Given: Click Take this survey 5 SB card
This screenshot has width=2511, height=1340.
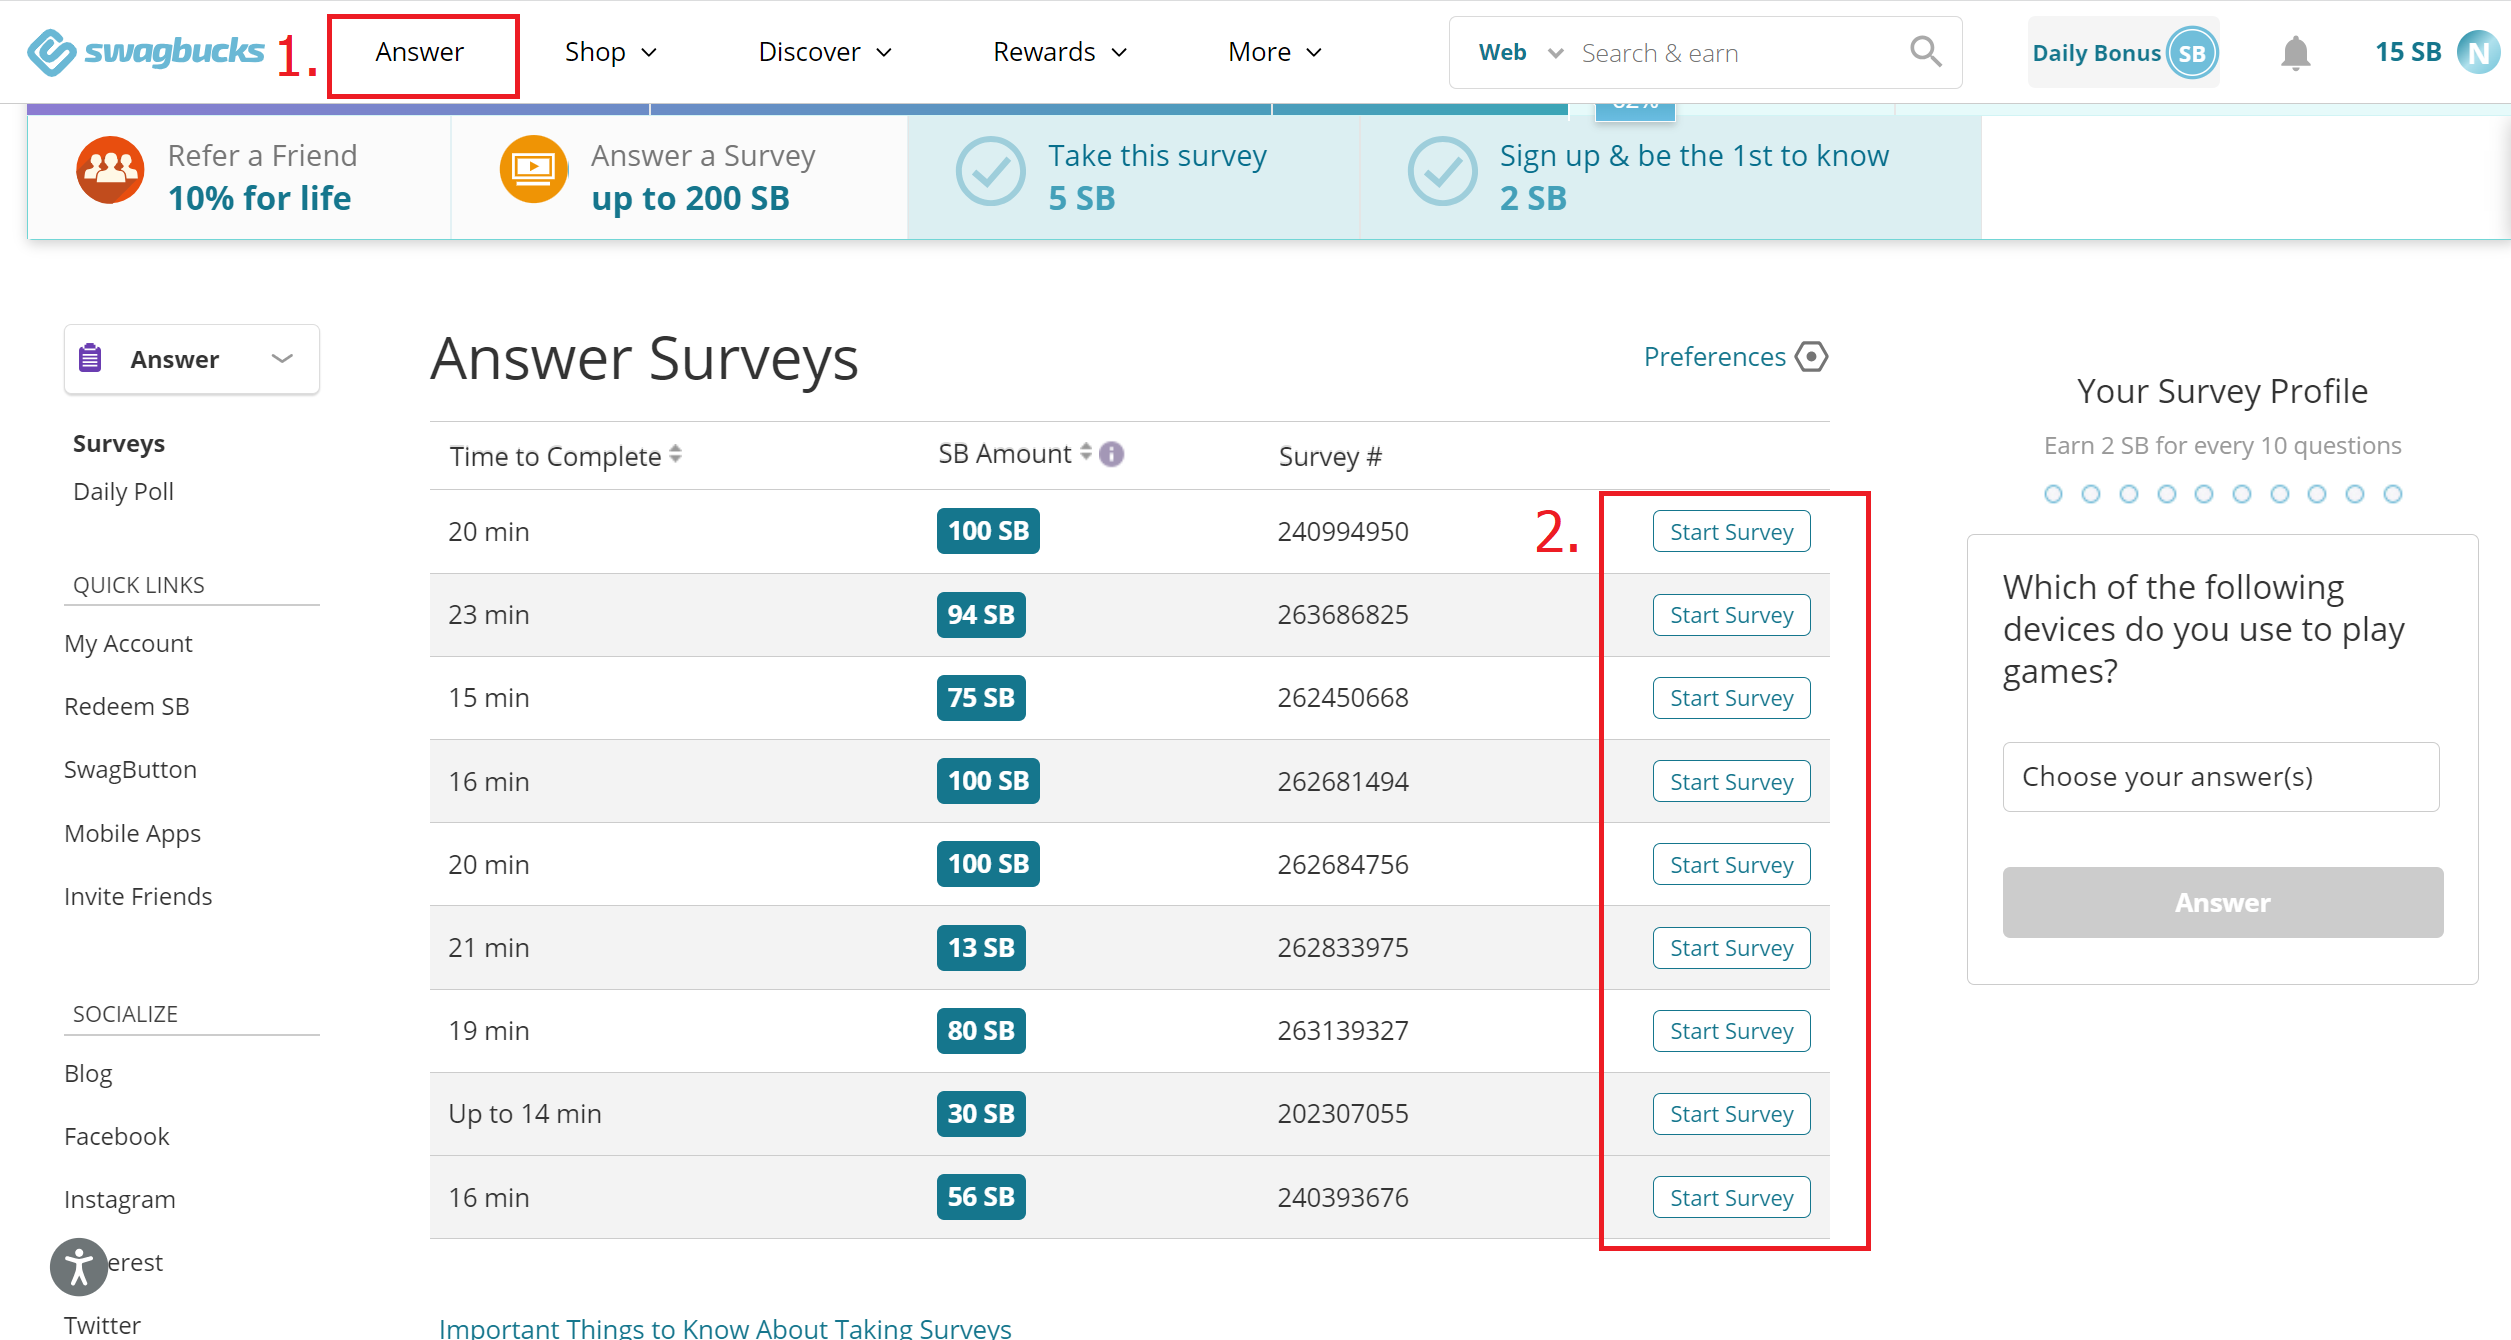Looking at the screenshot, I should point(1134,177).
